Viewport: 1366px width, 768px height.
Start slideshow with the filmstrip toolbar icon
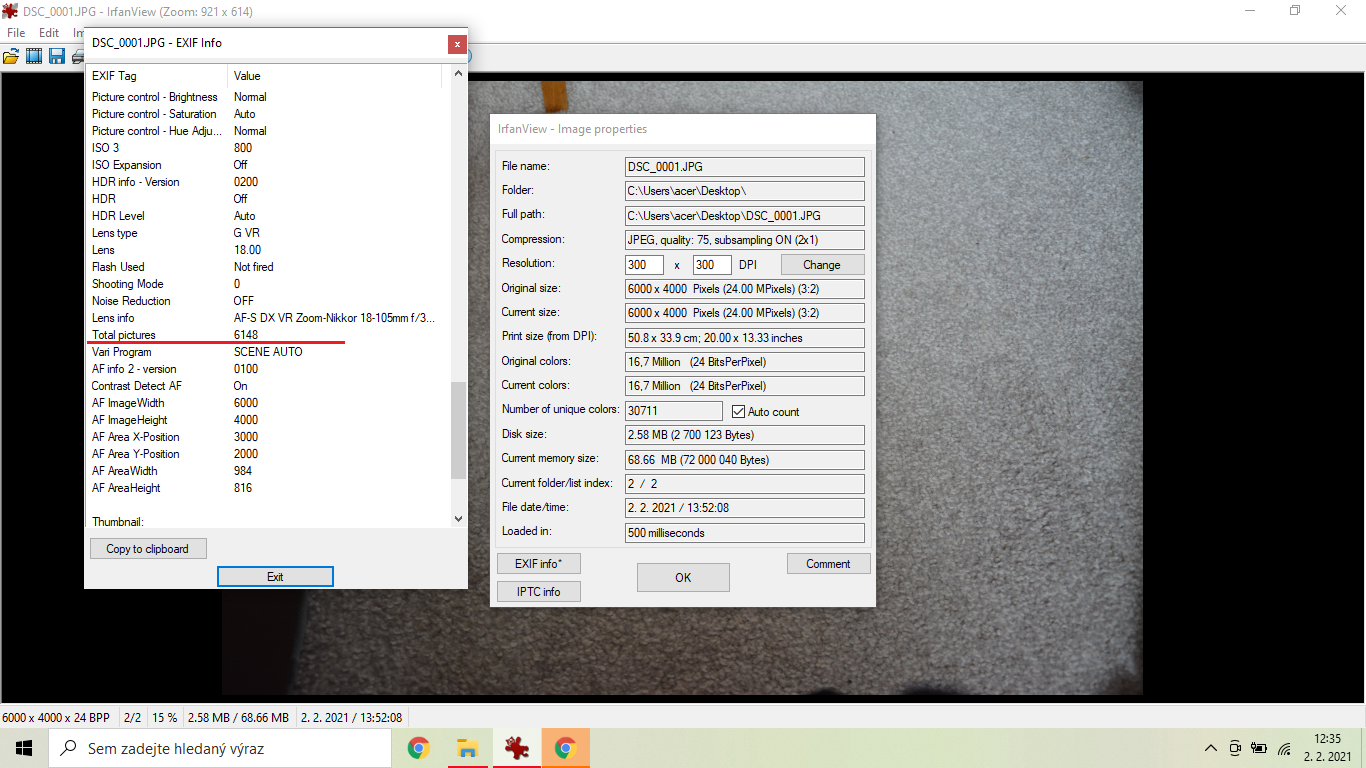[x=34, y=56]
